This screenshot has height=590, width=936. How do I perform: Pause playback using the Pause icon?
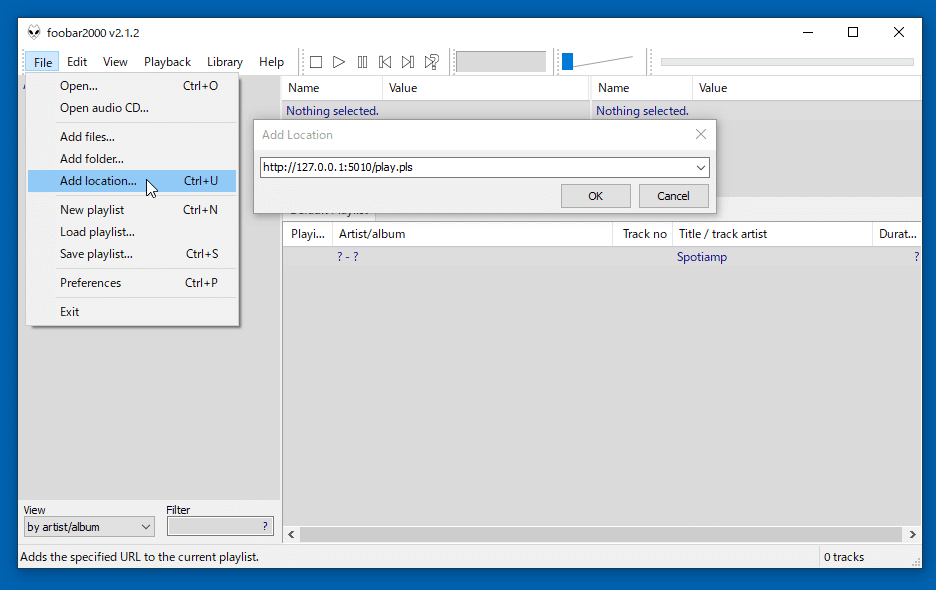click(x=362, y=62)
